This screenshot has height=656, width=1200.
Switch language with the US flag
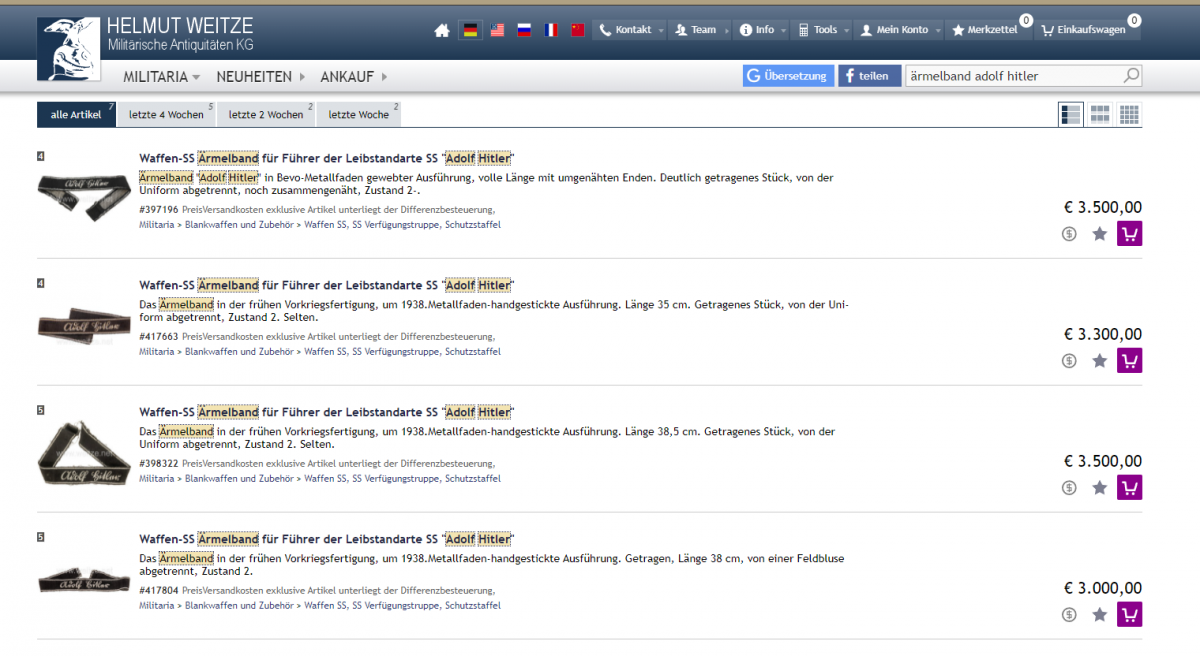[497, 30]
